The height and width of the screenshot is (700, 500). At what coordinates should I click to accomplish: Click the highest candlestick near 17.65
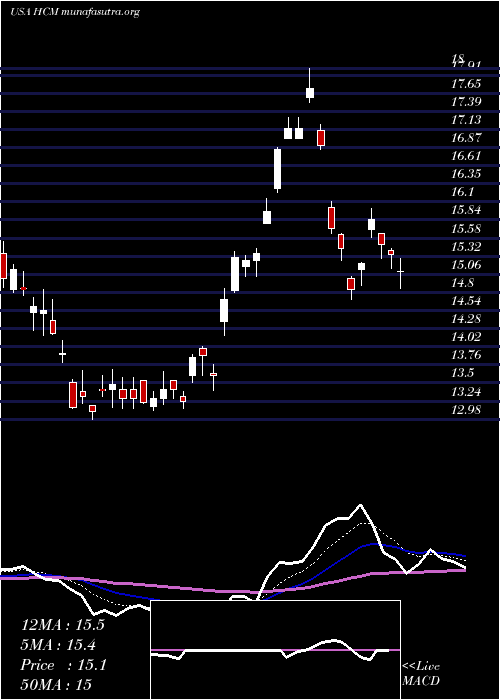pyautogui.click(x=309, y=92)
